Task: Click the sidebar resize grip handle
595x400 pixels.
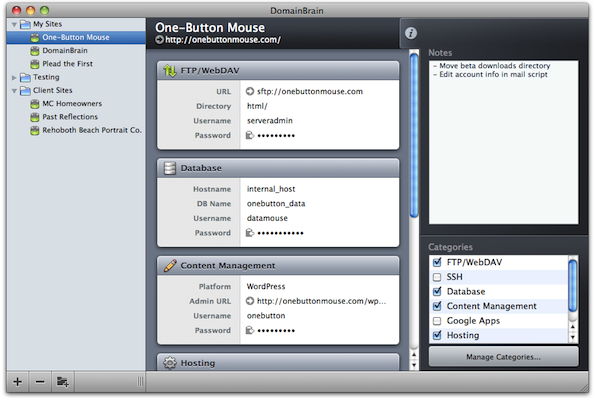Action: [140, 382]
